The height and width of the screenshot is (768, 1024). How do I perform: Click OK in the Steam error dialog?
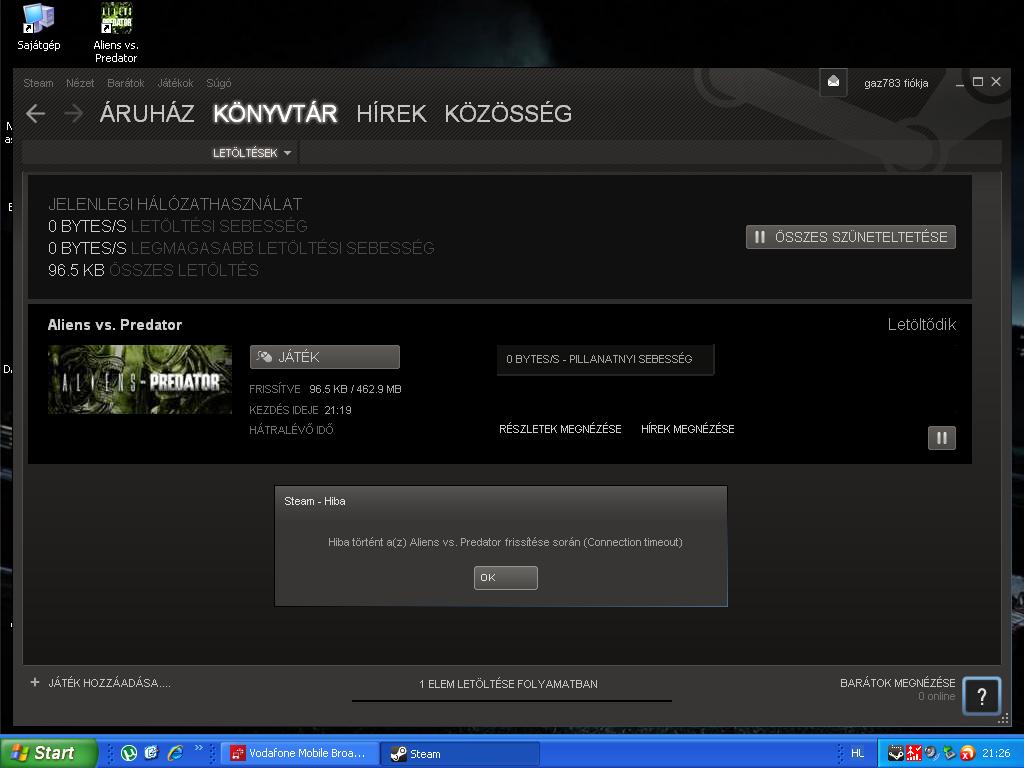[505, 578]
